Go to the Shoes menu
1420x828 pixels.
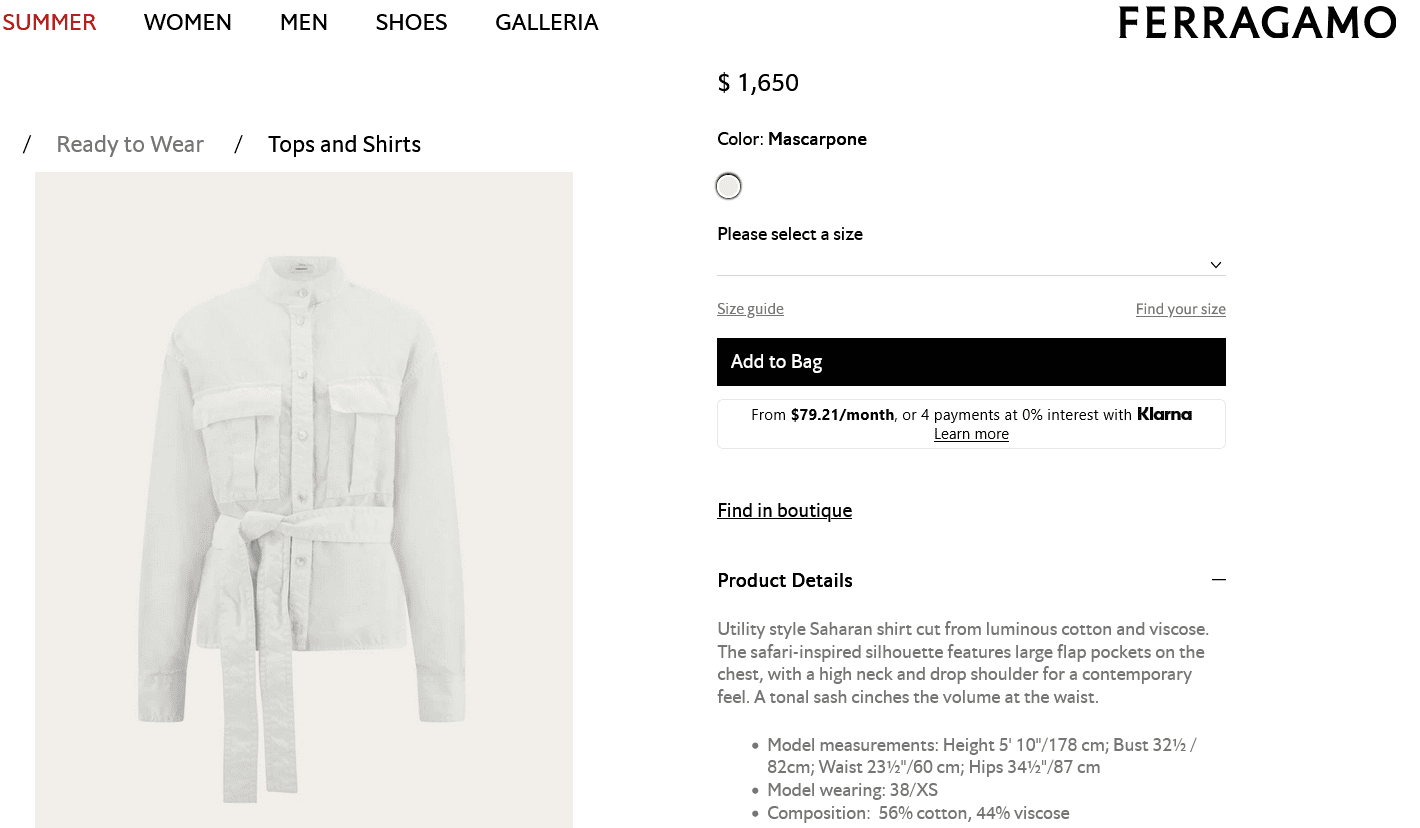click(411, 22)
